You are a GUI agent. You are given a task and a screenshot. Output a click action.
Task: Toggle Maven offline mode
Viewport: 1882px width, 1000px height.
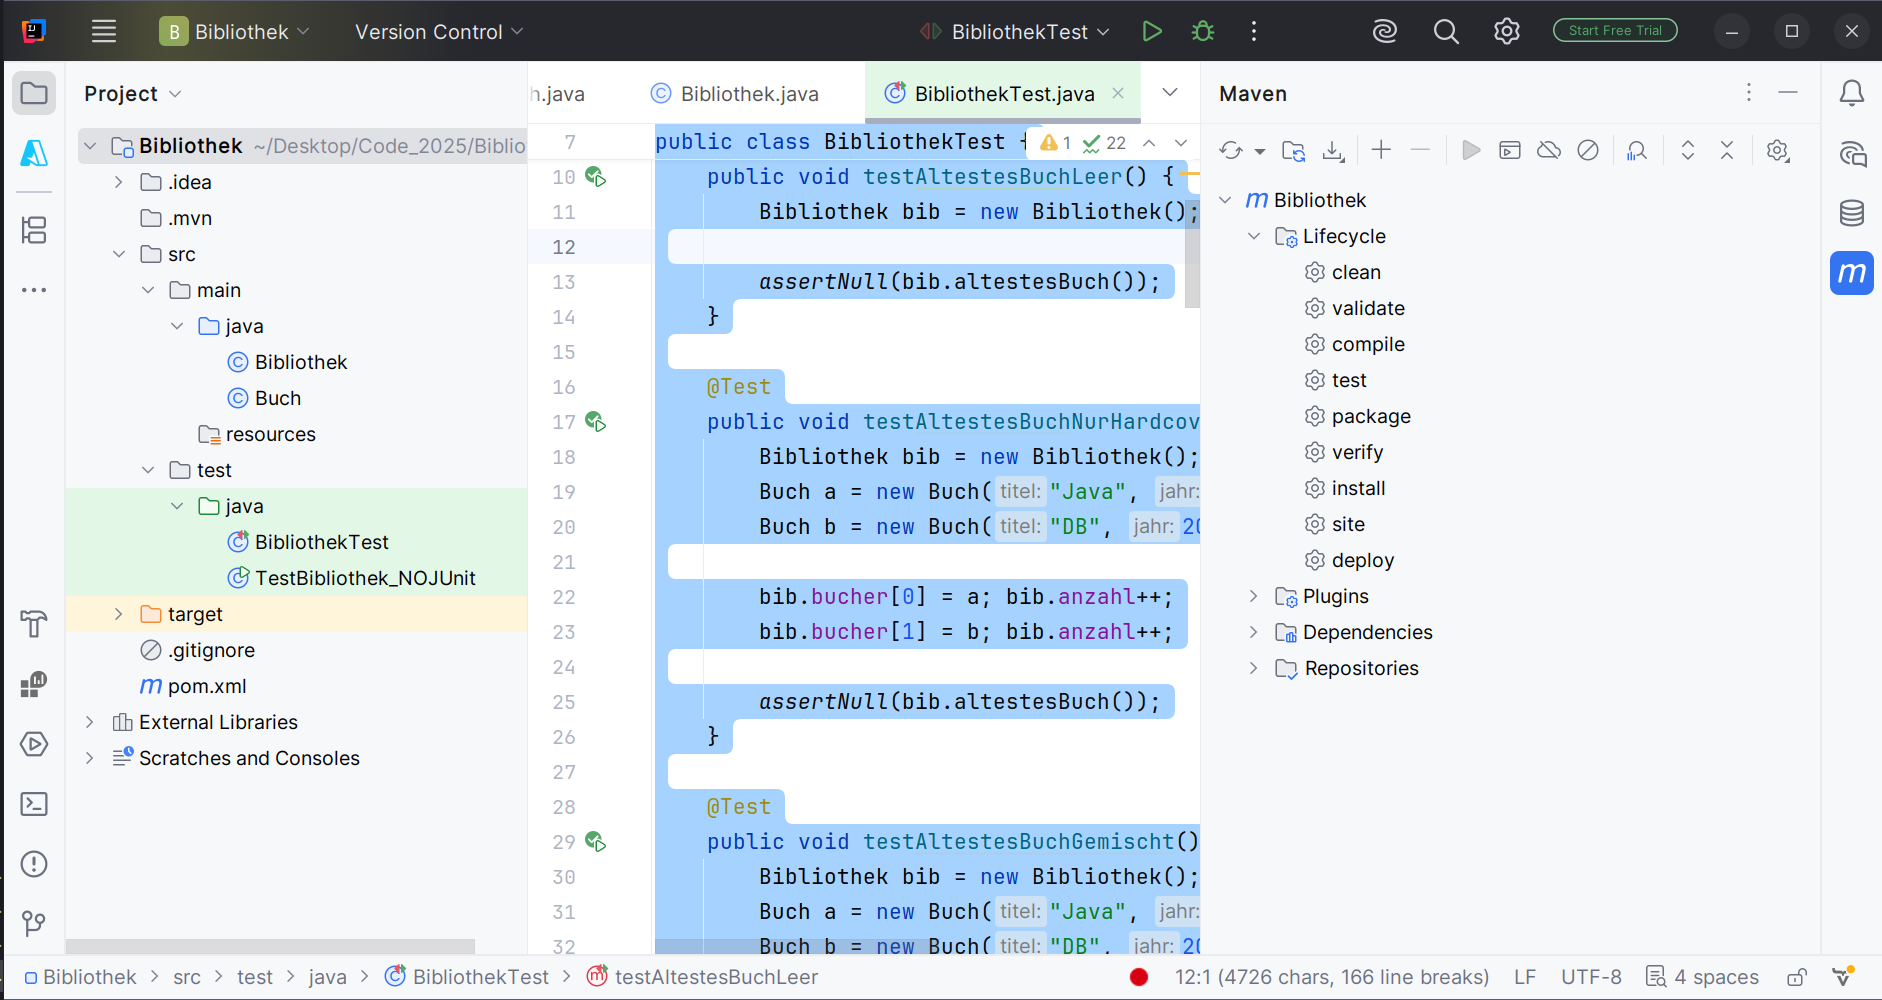click(x=1549, y=151)
